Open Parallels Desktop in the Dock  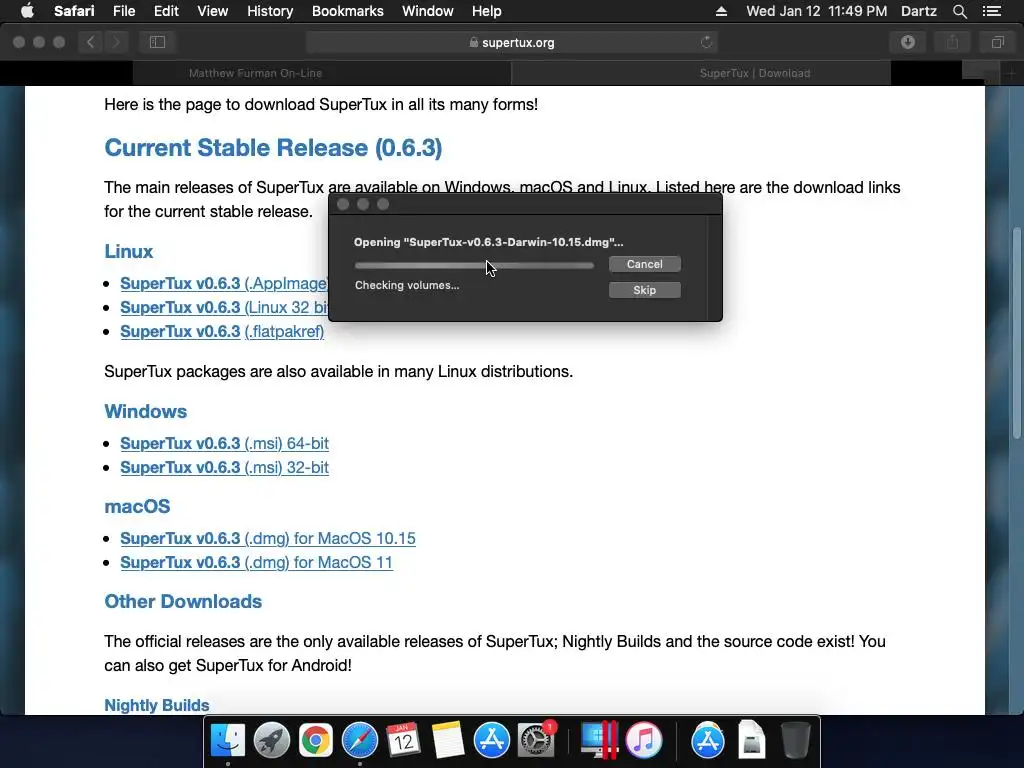point(599,740)
